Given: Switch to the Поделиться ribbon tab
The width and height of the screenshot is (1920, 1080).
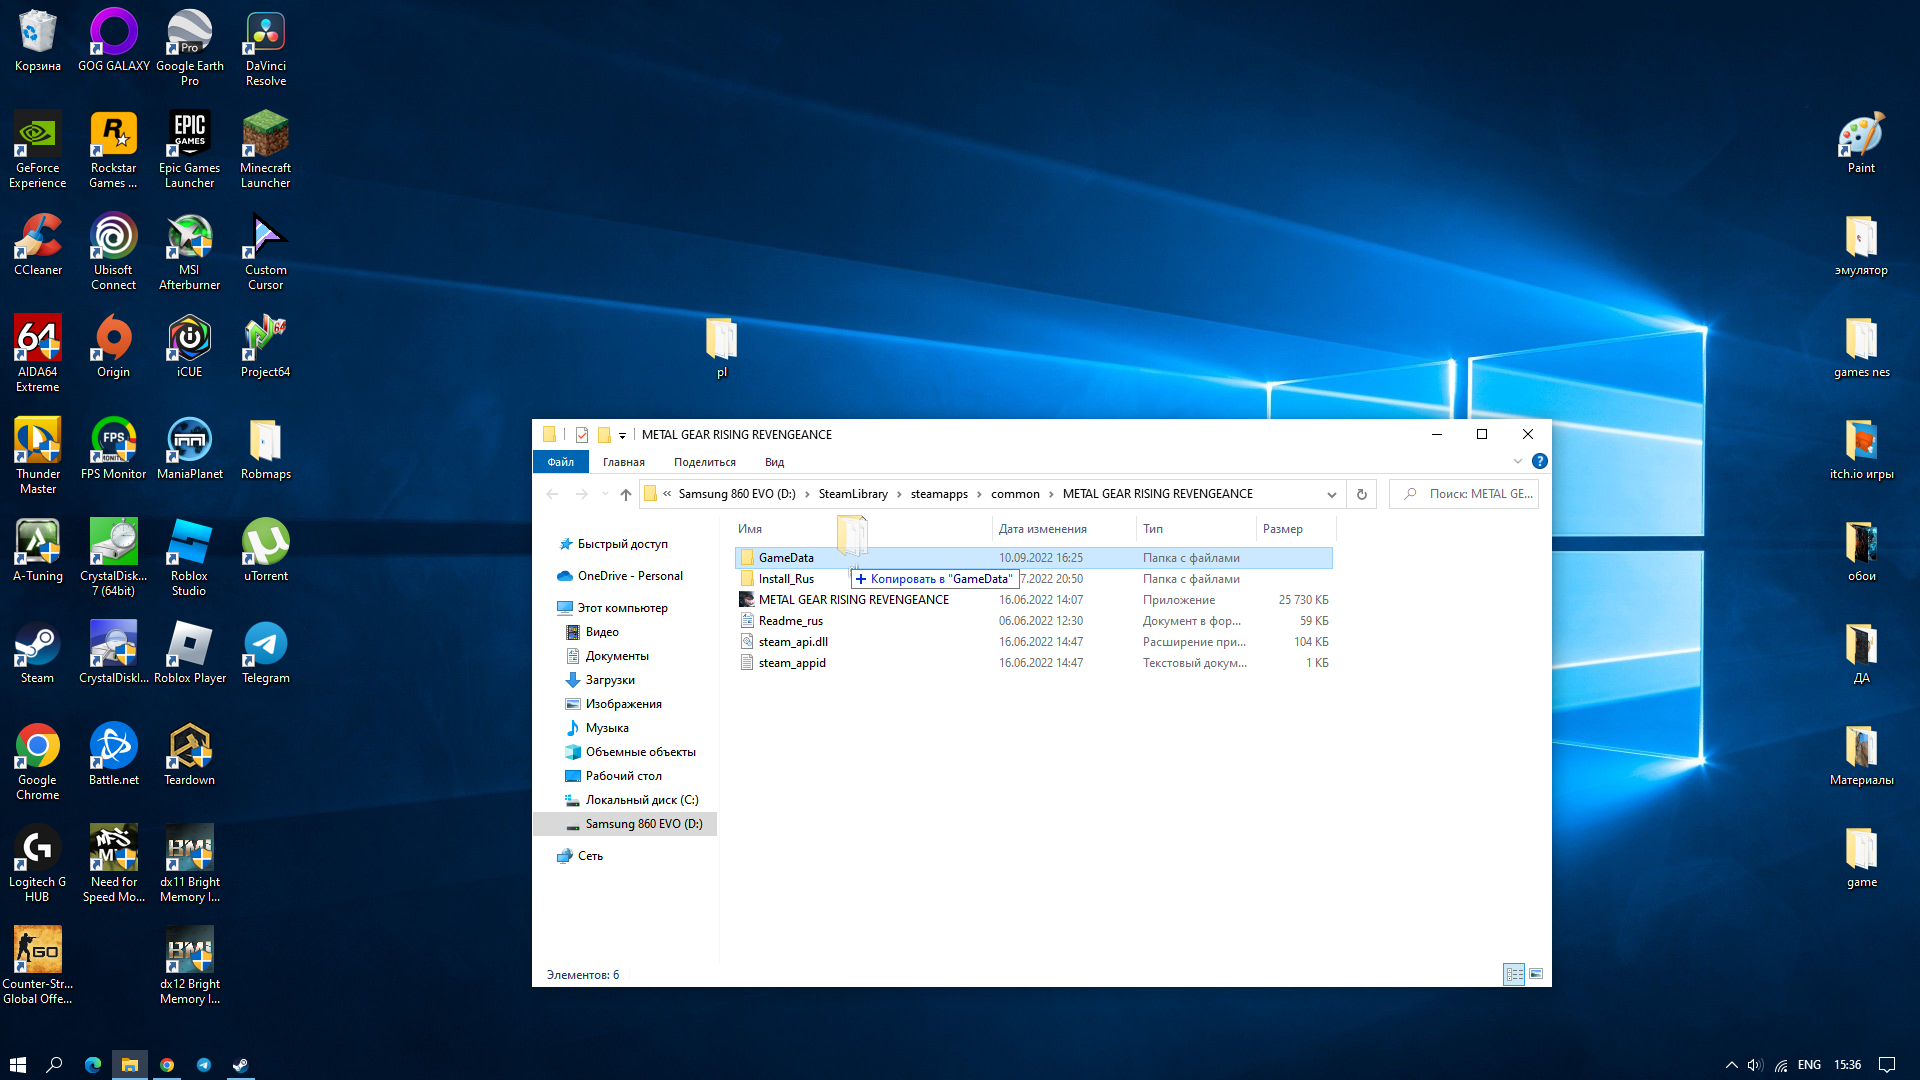Looking at the screenshot, I should (705, 462).
